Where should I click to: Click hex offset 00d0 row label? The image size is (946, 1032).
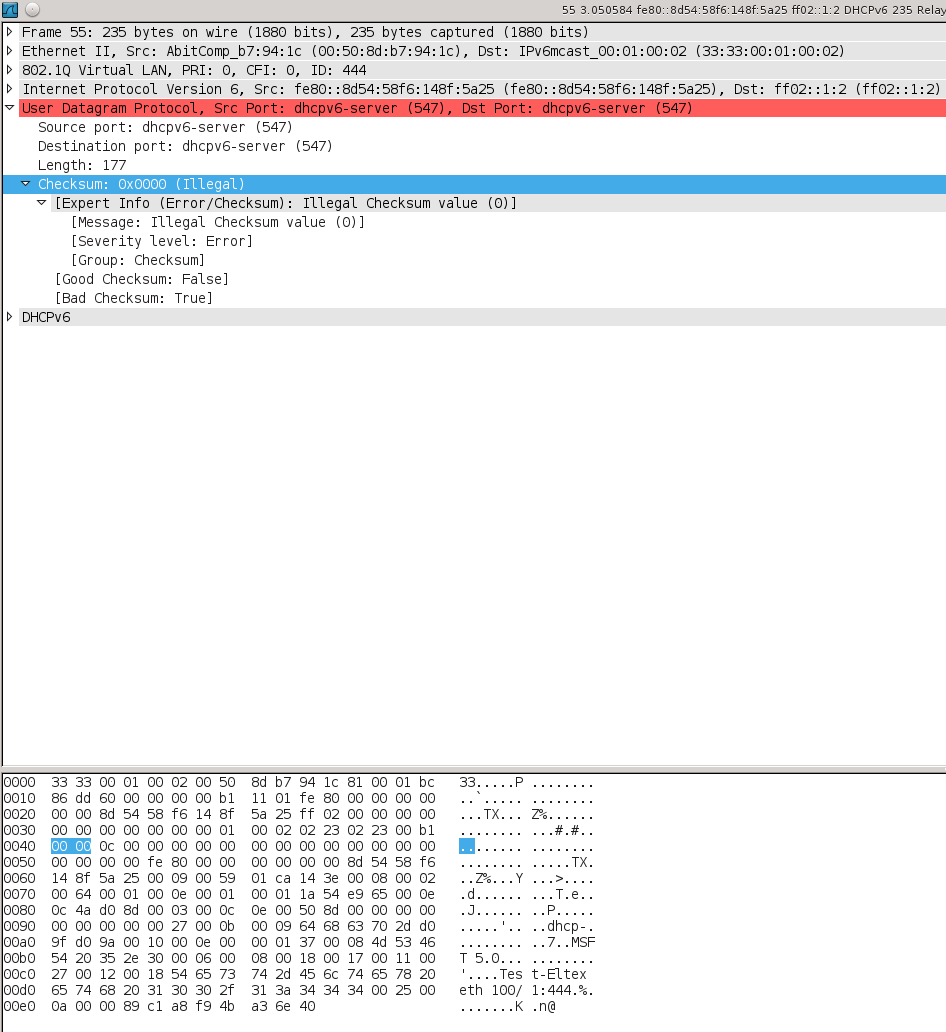pyautogui.click(x=20, y=991)
